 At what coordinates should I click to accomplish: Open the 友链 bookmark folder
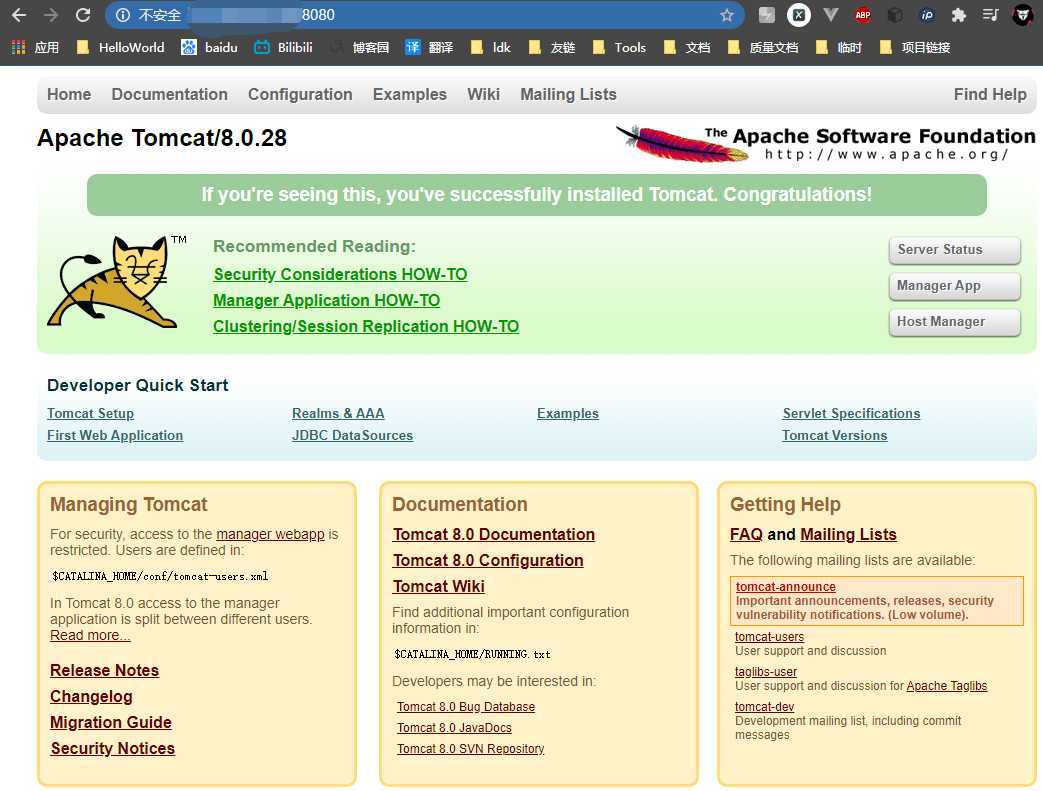point(552,47)
